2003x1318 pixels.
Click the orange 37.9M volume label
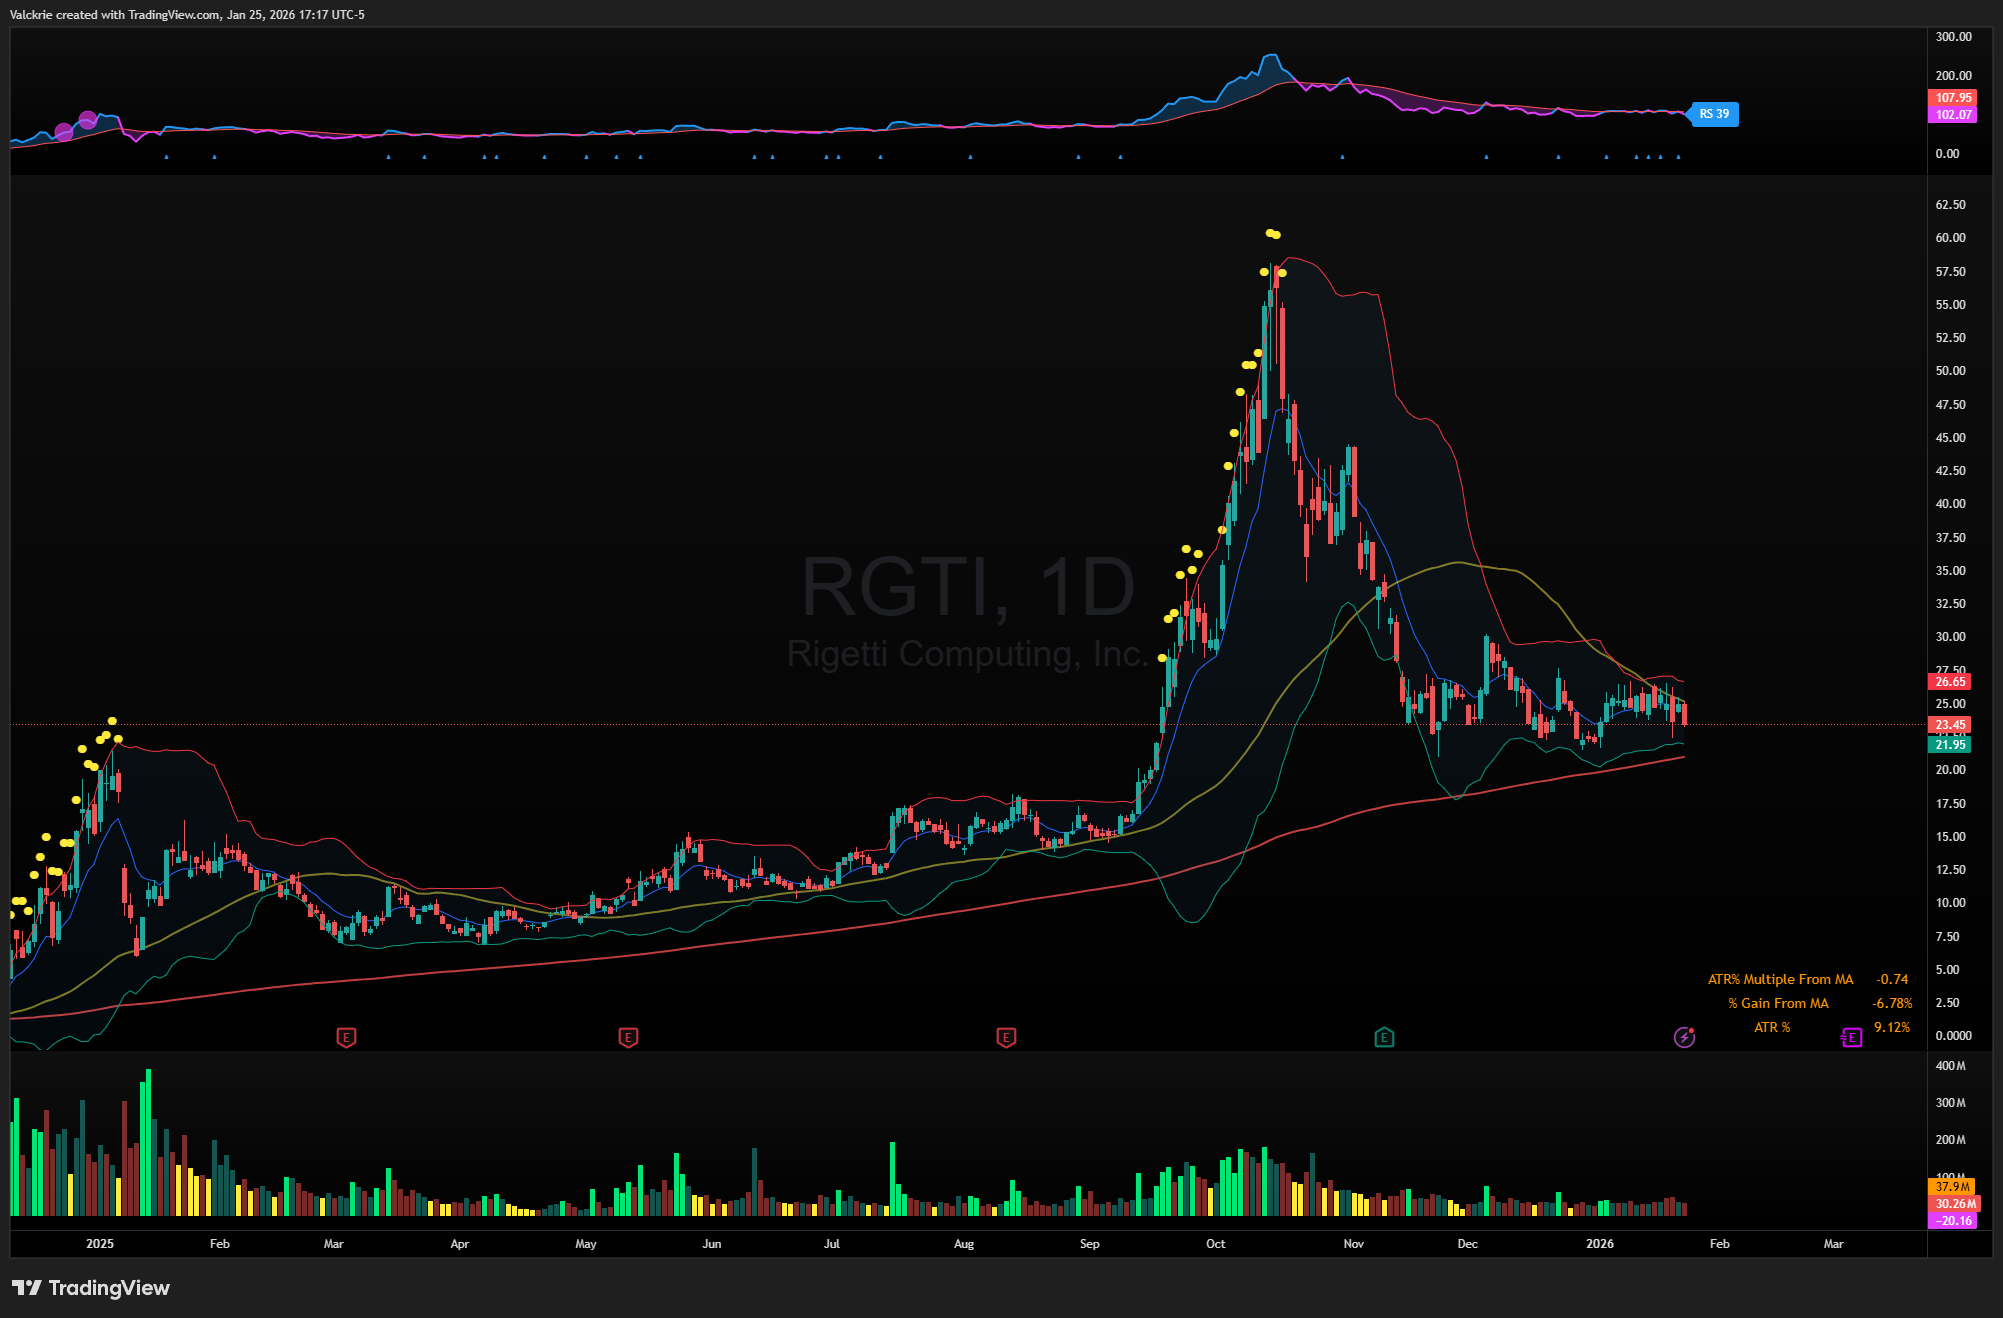point(1952,1187)
